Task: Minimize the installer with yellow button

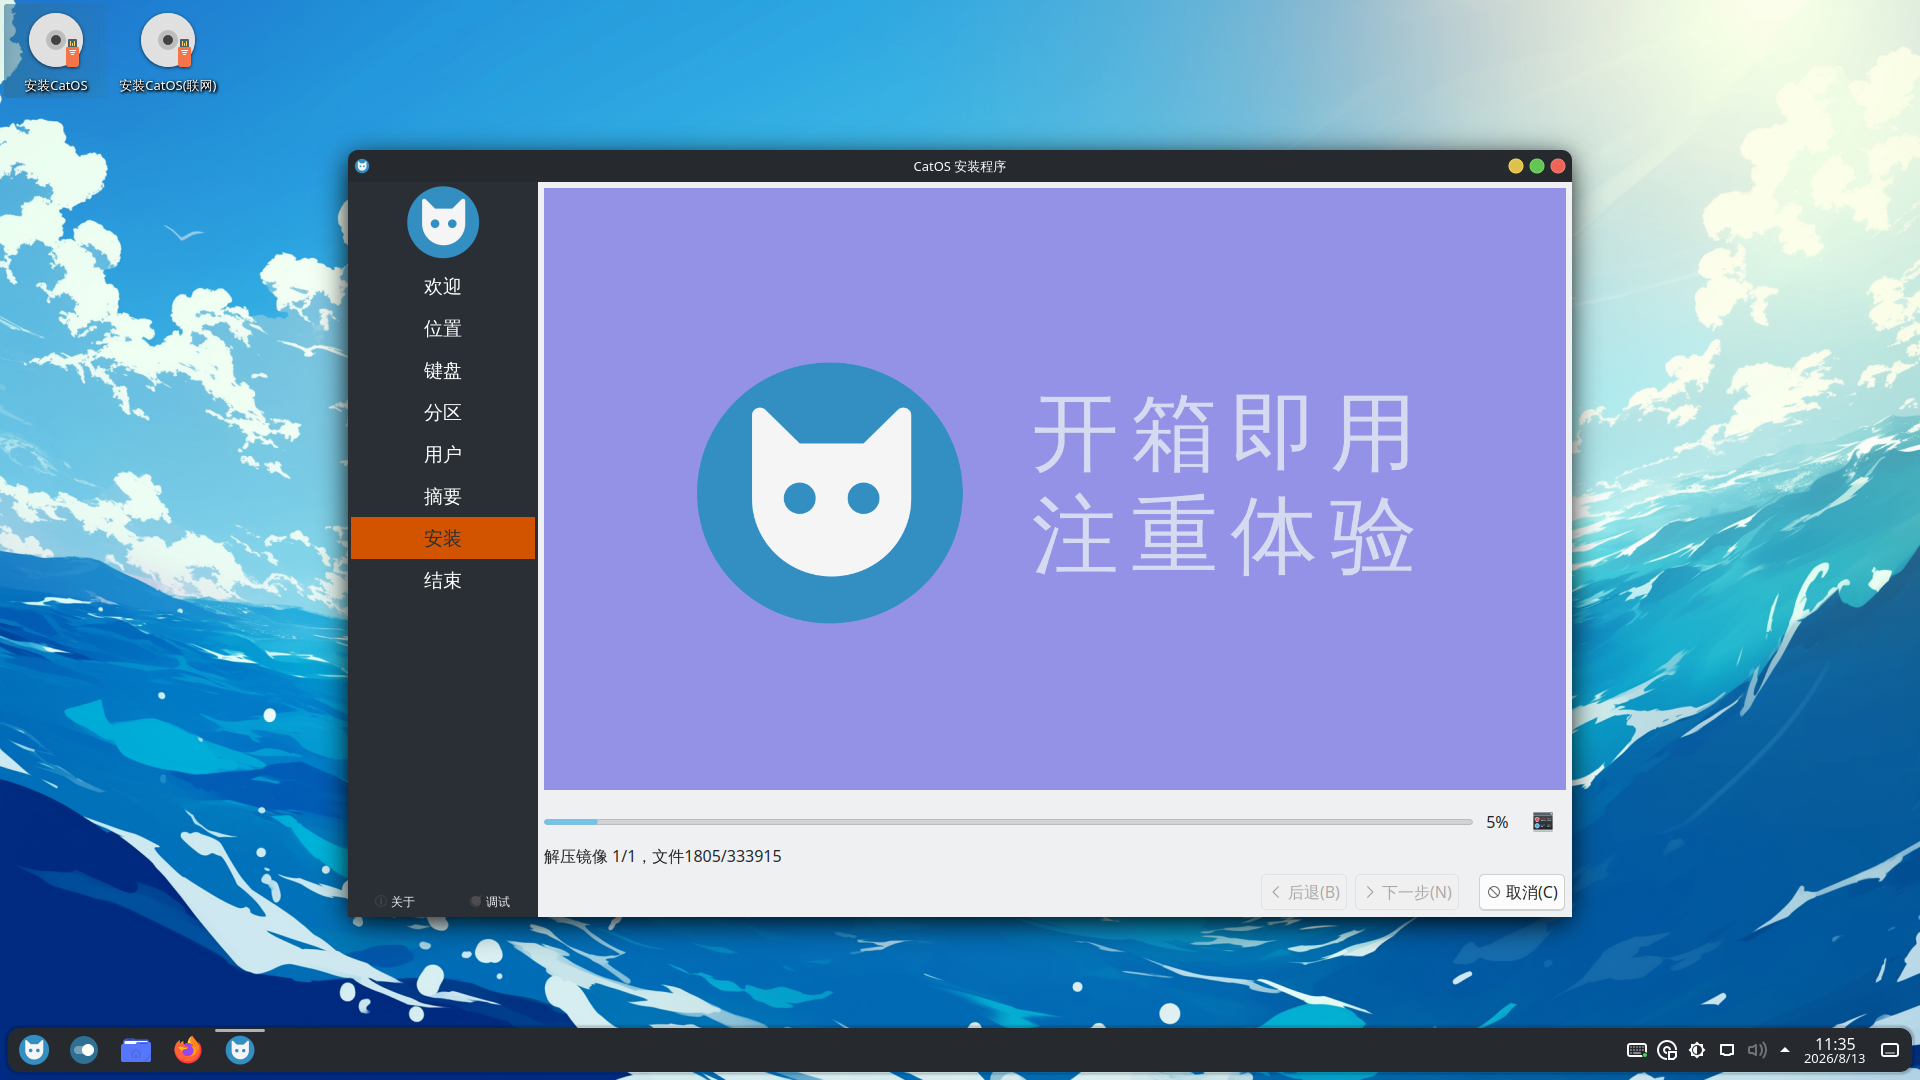Action: (1516, 166)
